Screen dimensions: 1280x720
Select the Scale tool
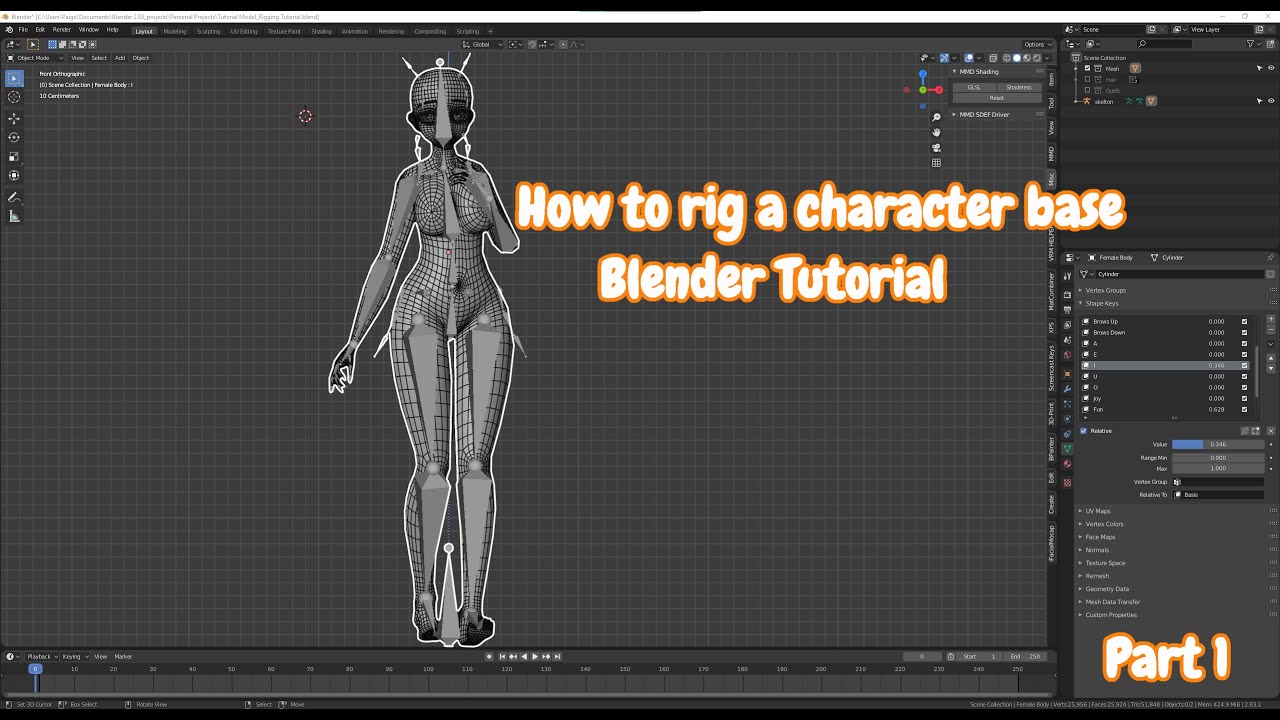click(x=14, y=157)
